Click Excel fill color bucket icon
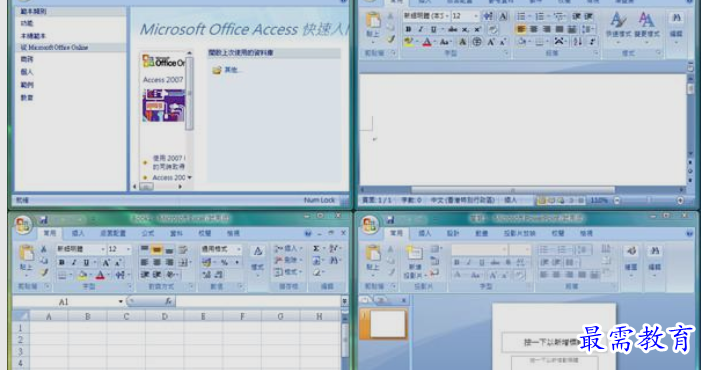The image size is (701, 370). [x=82, y=275]
